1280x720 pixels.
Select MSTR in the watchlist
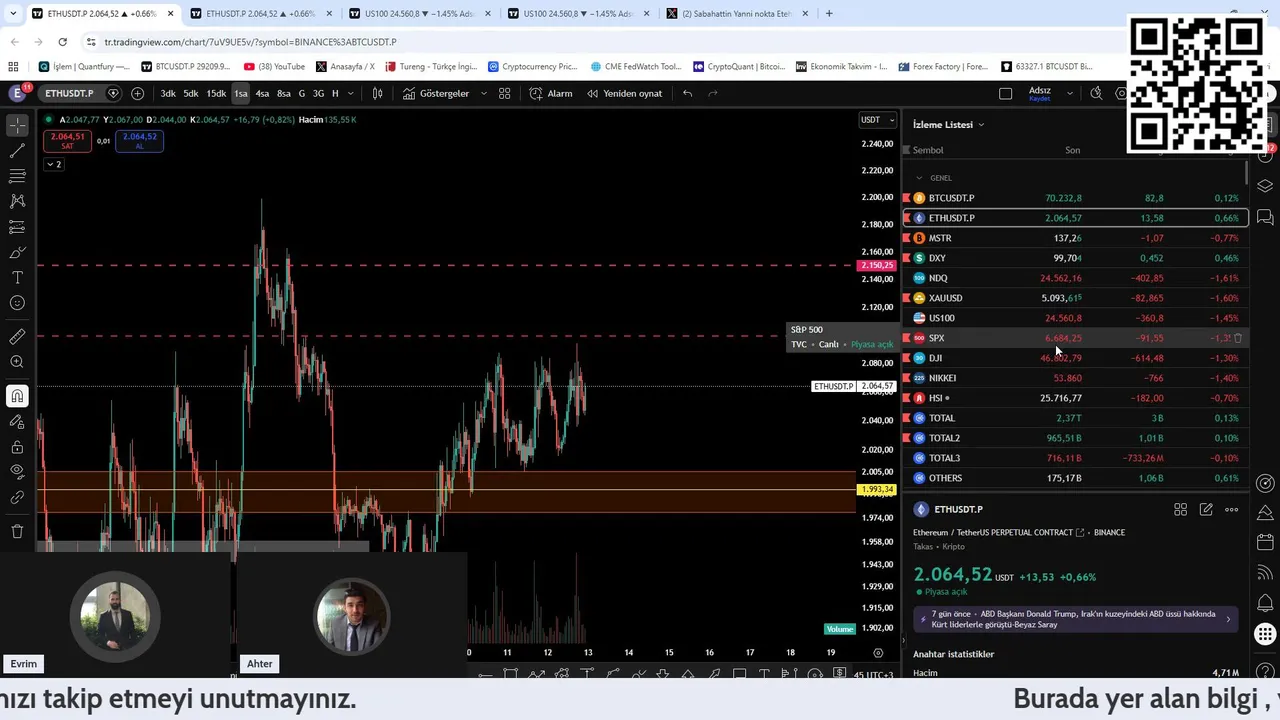[1075, 238]
